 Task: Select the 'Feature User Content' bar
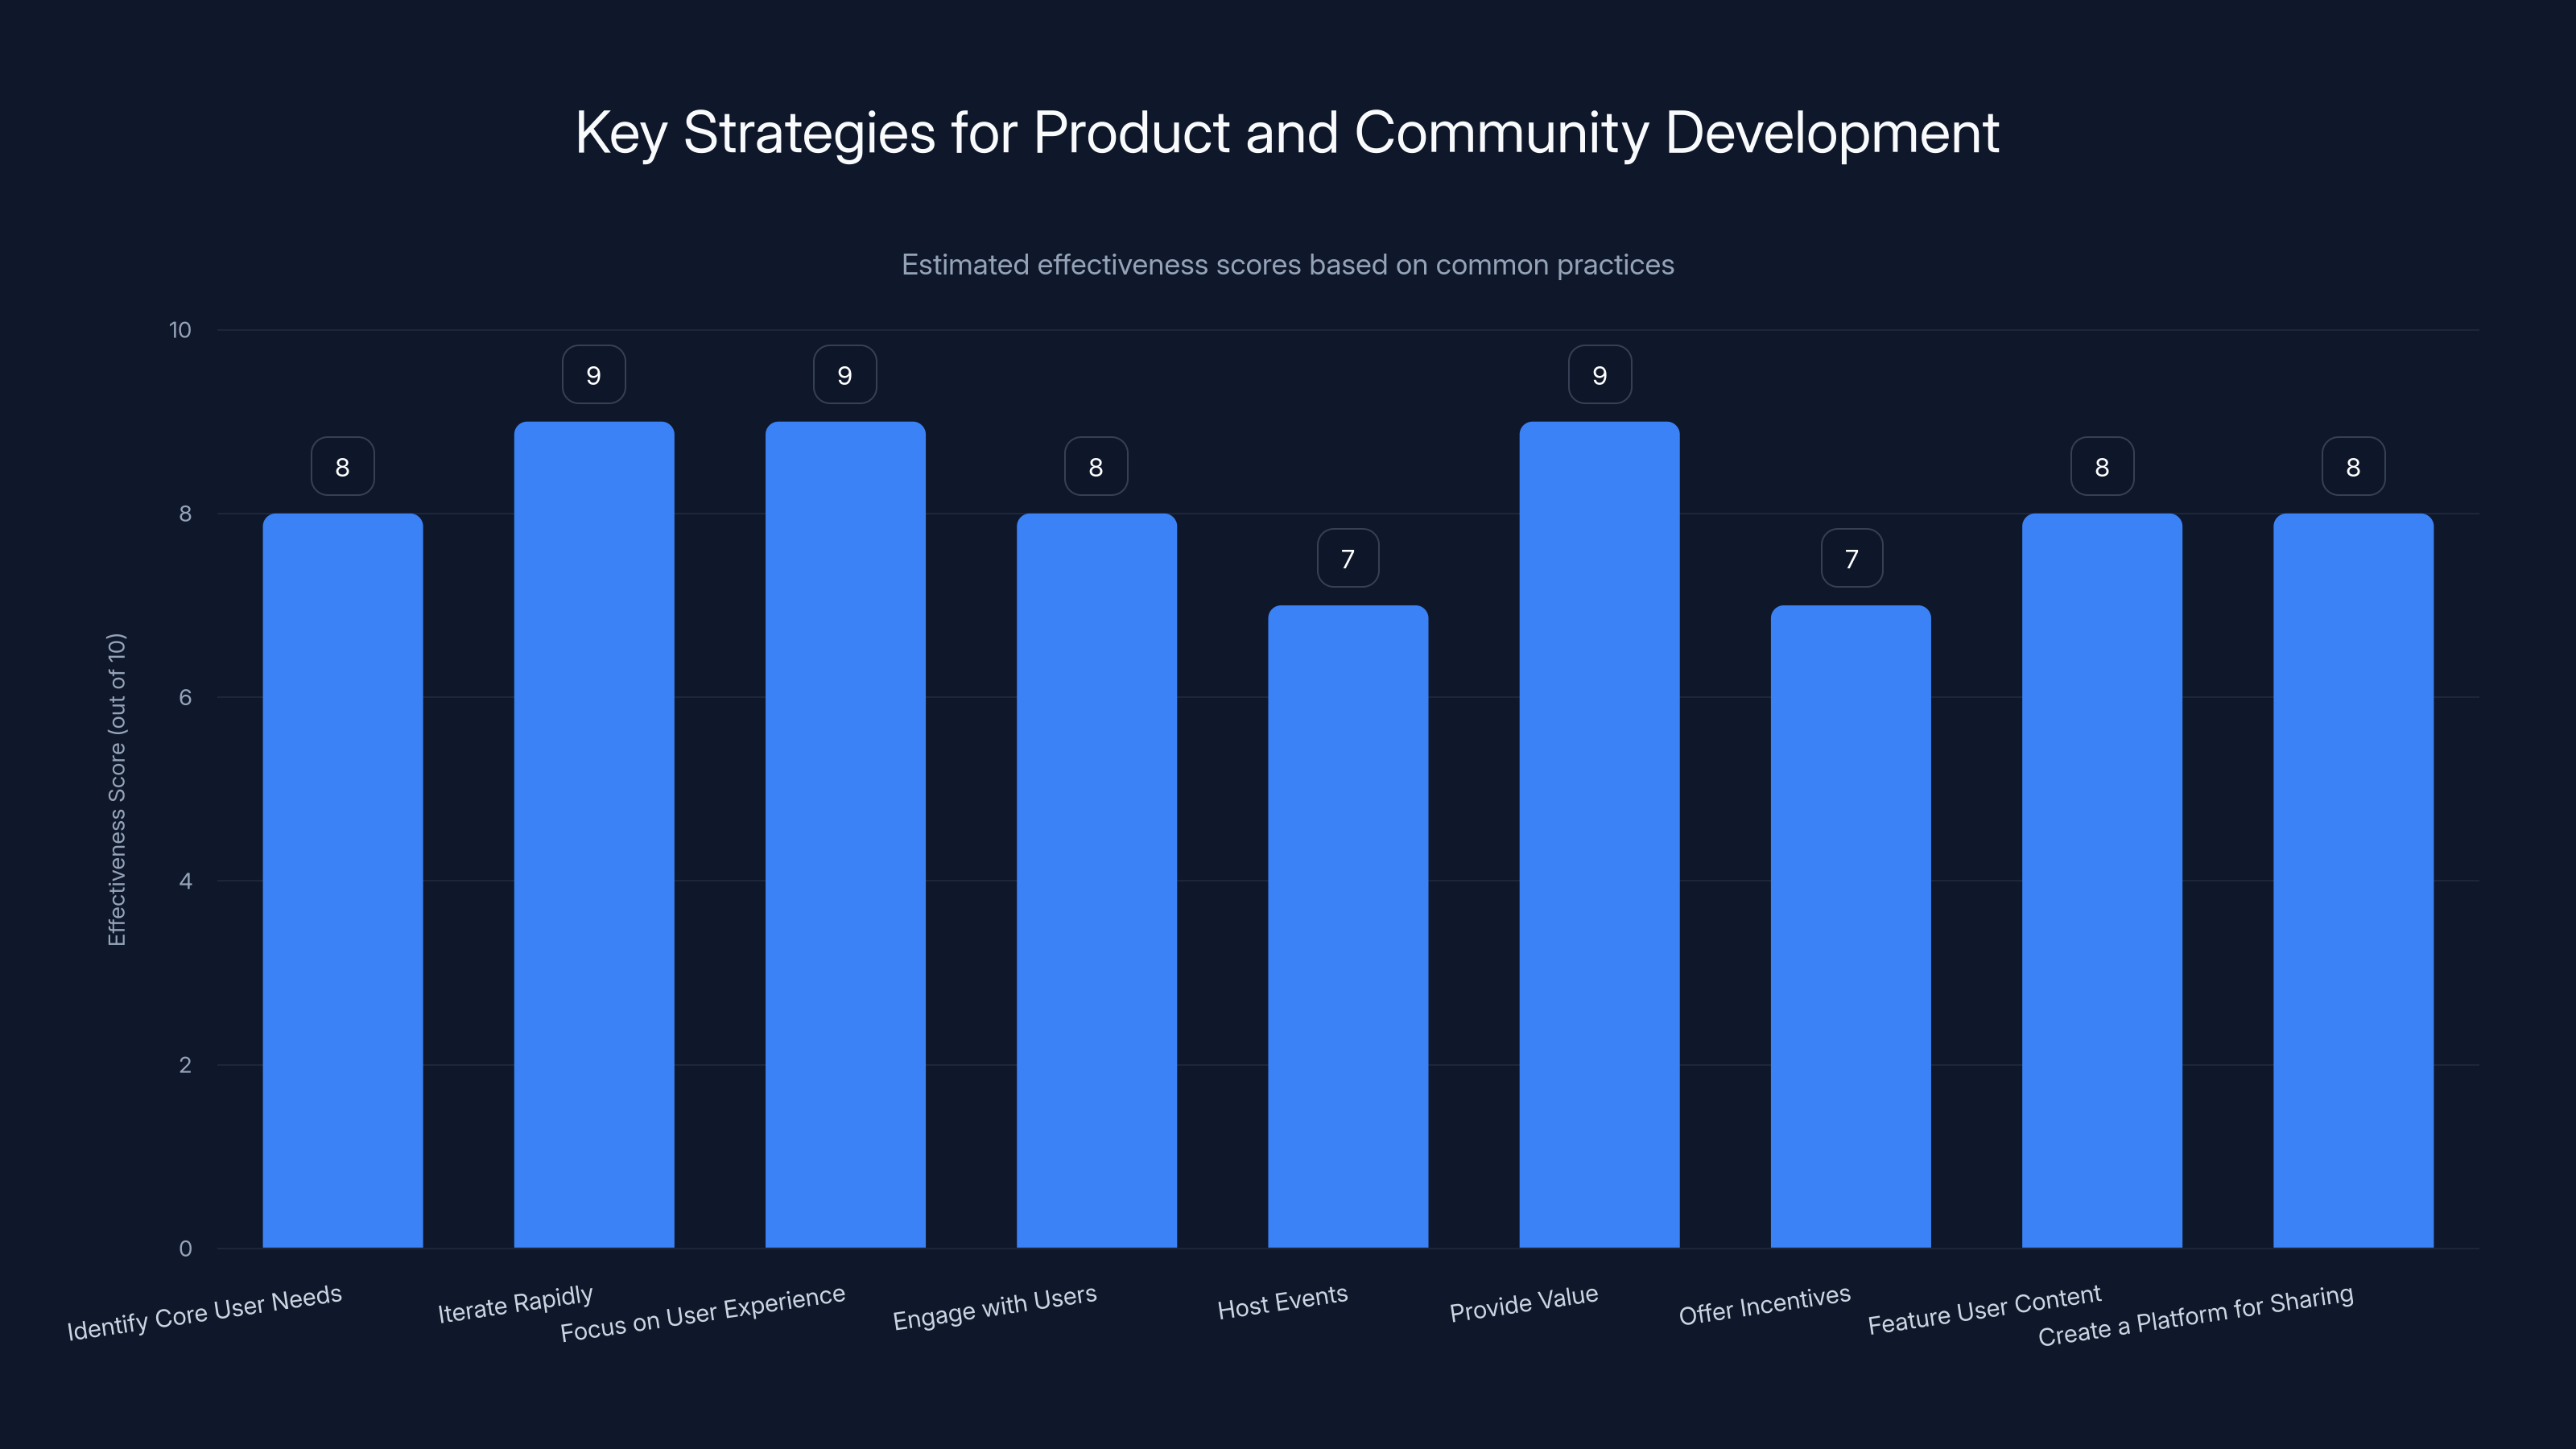[2102, 880]
